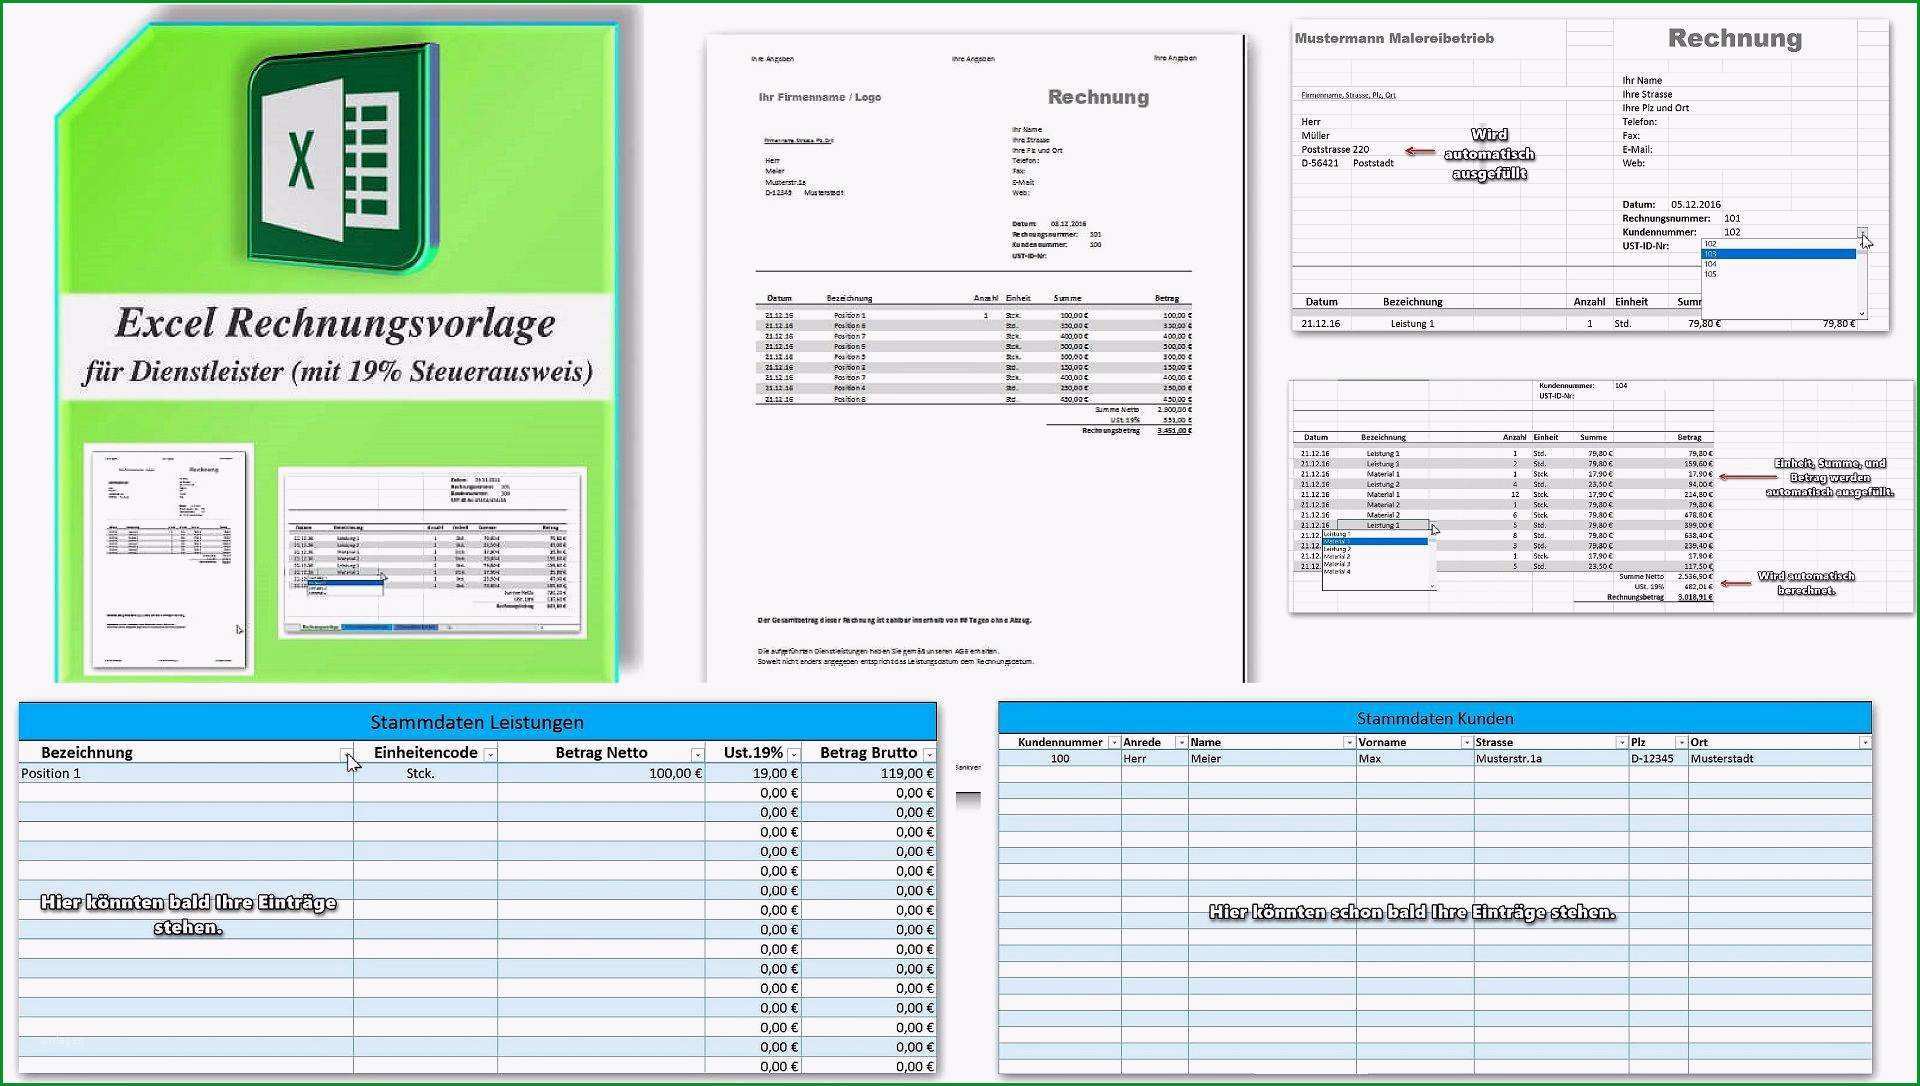The image size is (1920, 1086).
Task: Open the Ust.19% column filter arrow
Action: click(x=793, y=754)
